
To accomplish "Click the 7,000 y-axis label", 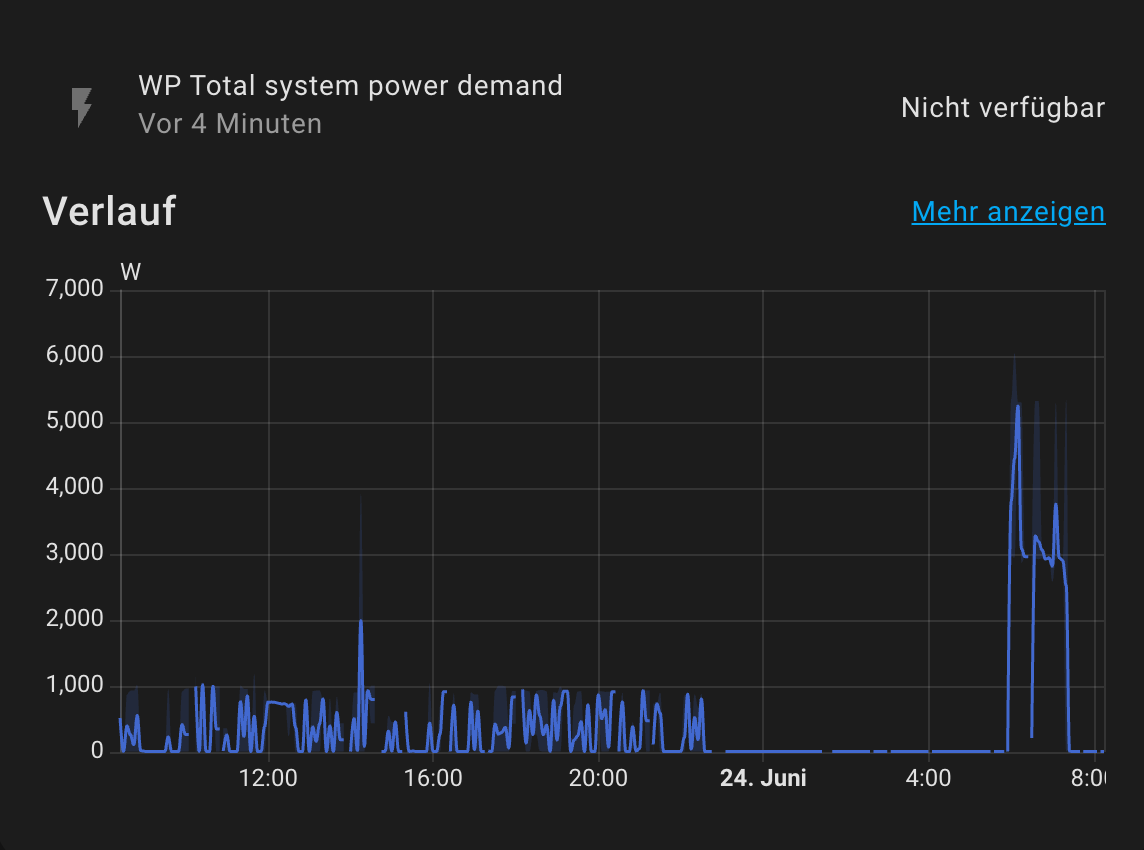I will click(74, 289).
